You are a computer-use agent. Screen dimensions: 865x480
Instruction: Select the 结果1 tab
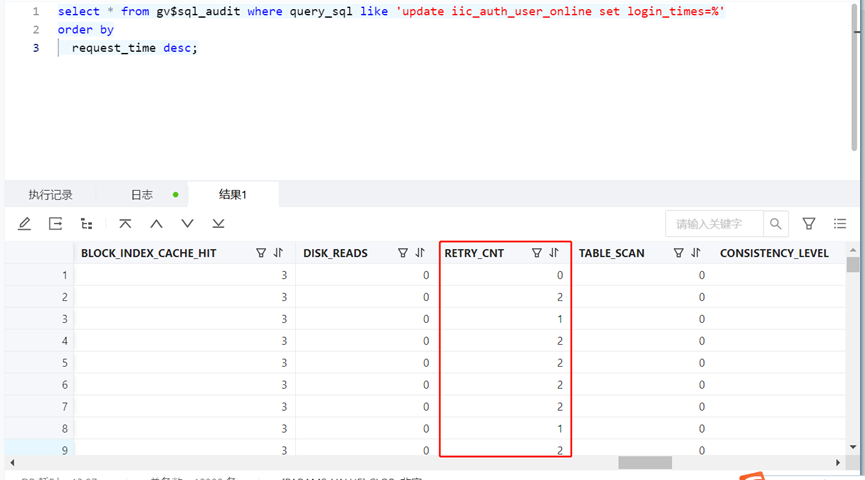click(x=233, y=195)
